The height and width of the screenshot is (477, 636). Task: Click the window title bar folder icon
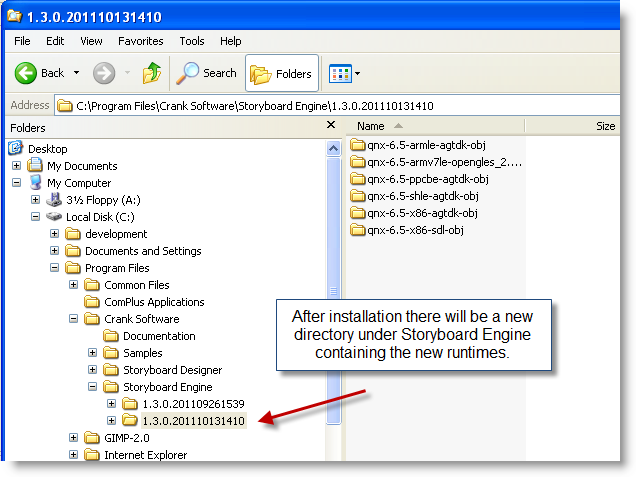(14, 16)
